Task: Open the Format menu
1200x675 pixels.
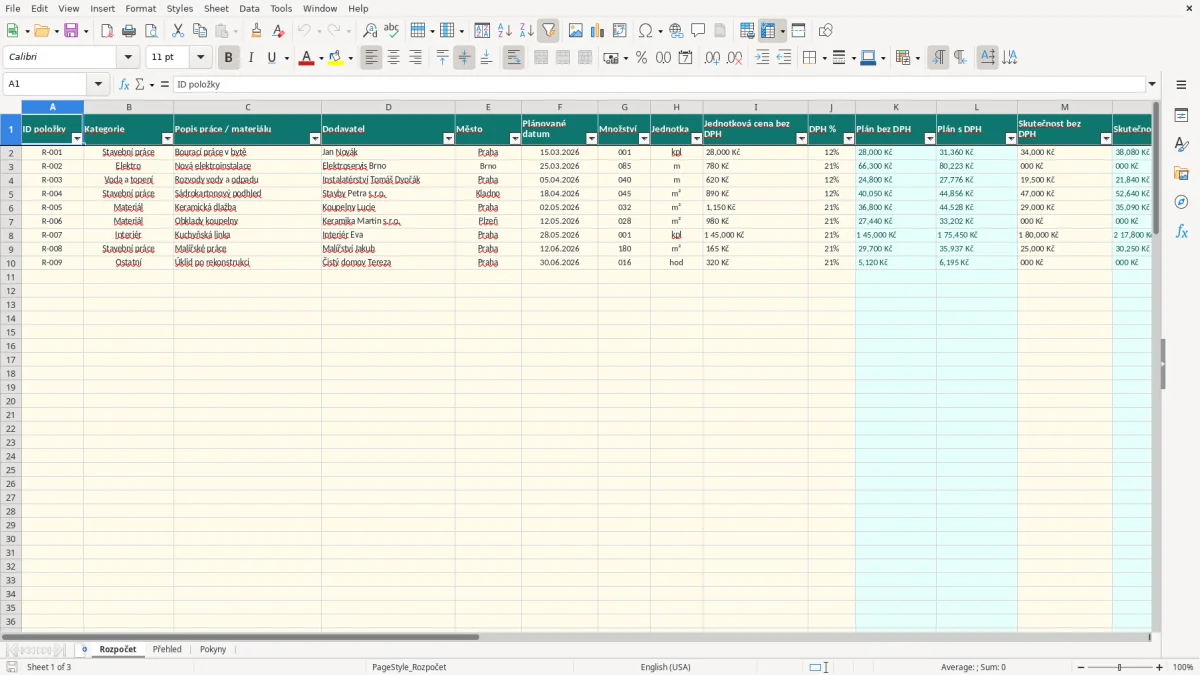Action: (x=140, y=8)
